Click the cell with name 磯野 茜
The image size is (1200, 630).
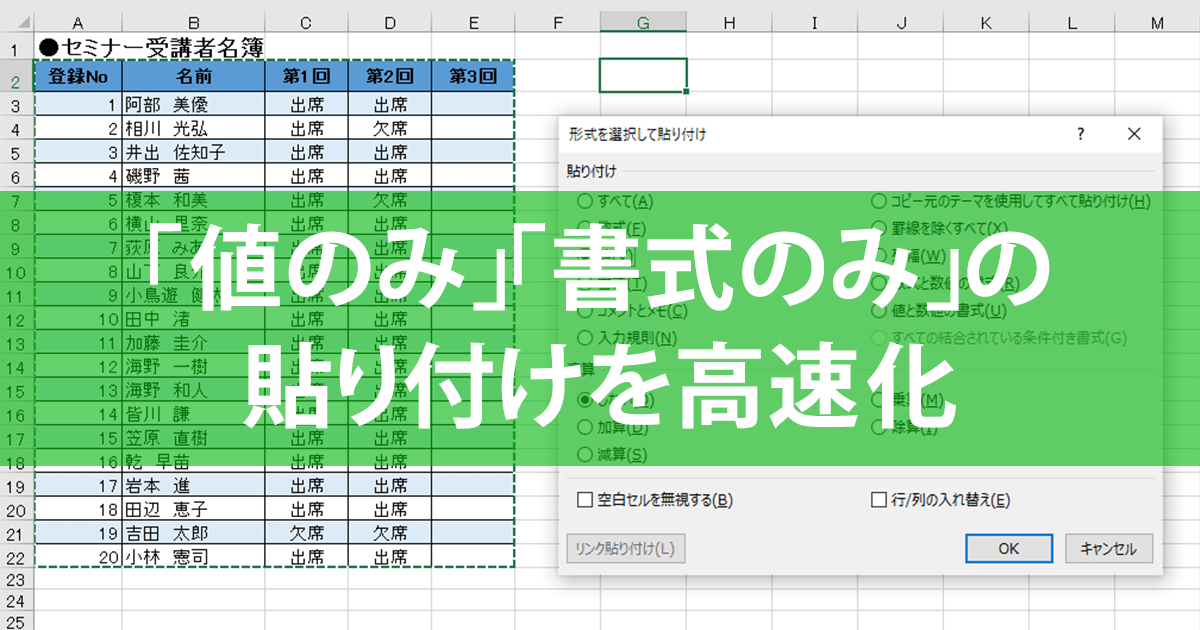194,176
